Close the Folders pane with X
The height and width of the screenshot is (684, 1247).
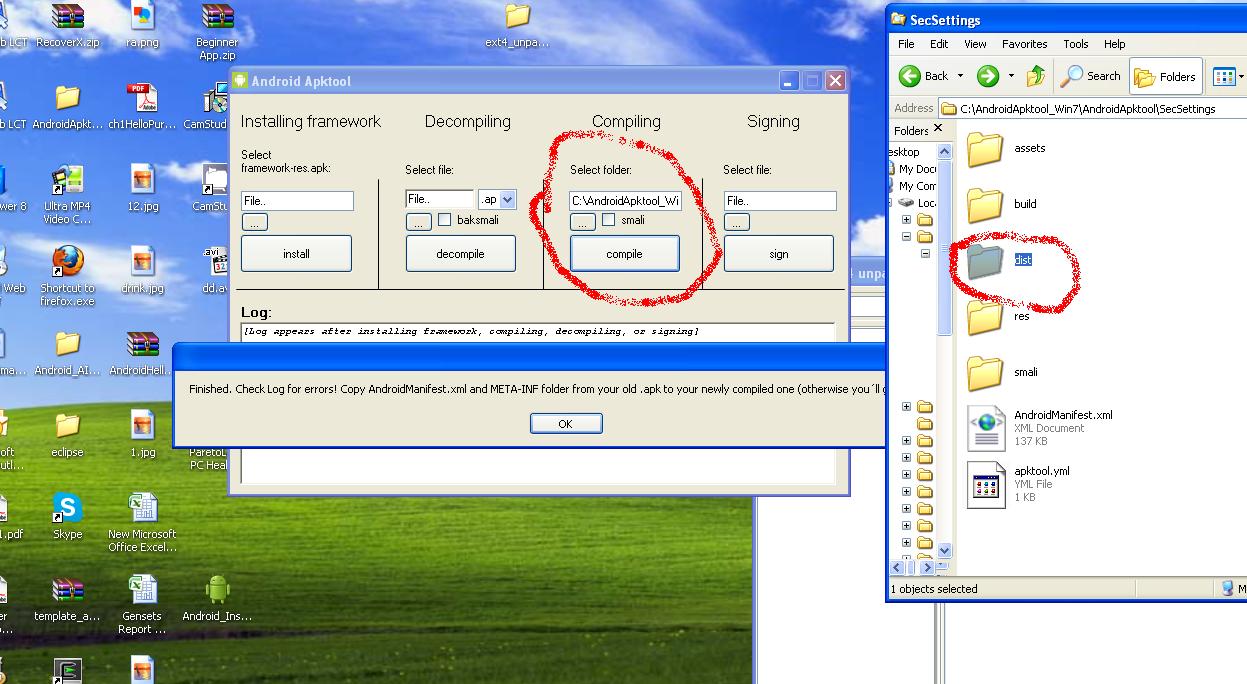click(938, 128)
